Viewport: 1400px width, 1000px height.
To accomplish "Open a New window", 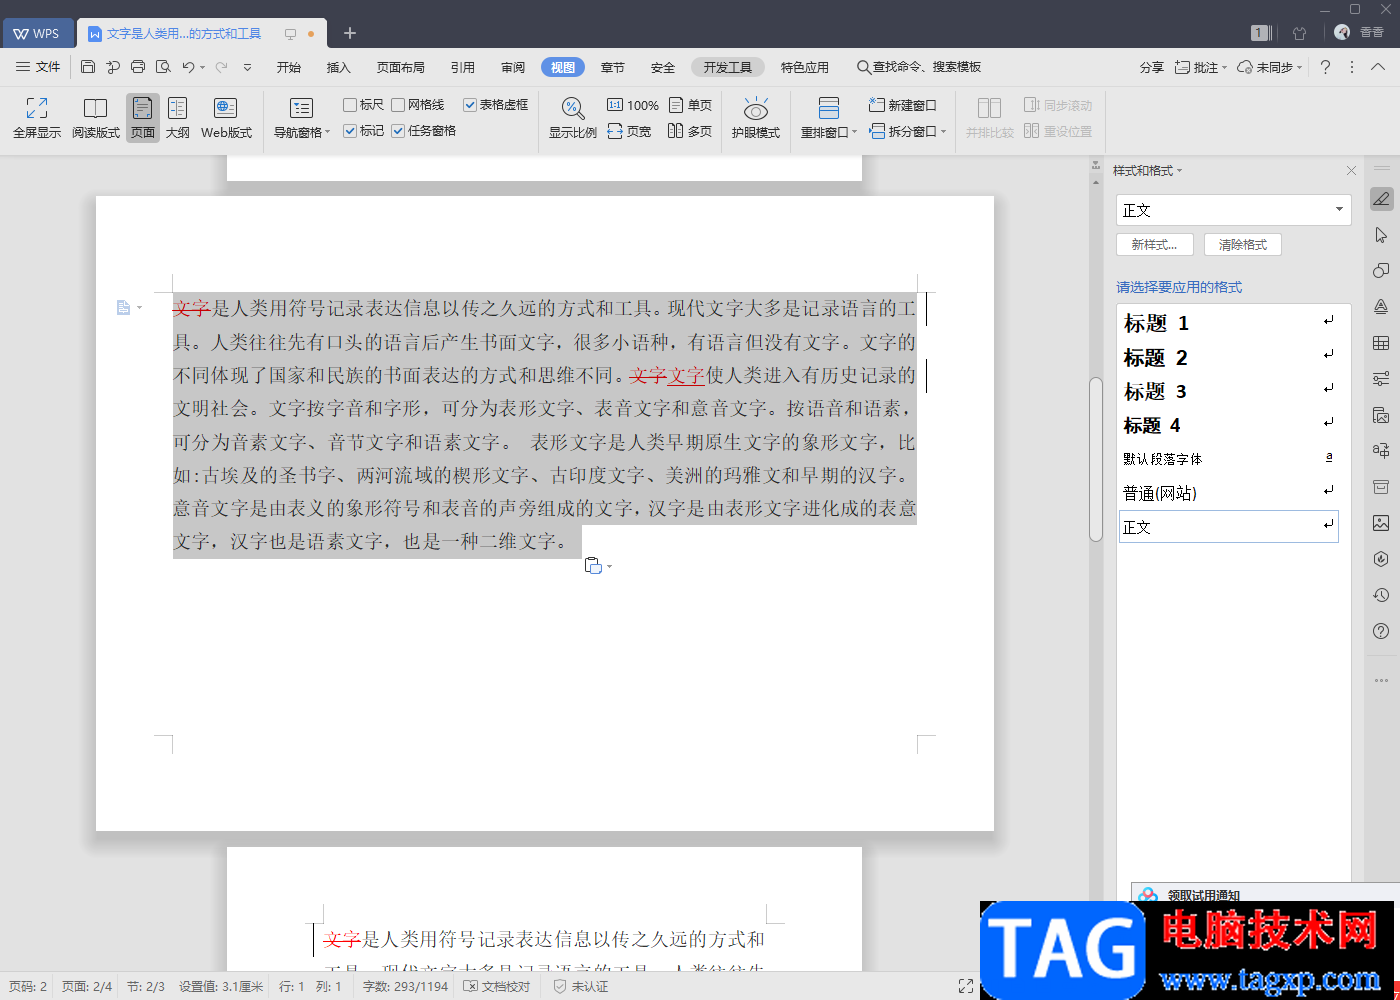I will pos(903,105).
